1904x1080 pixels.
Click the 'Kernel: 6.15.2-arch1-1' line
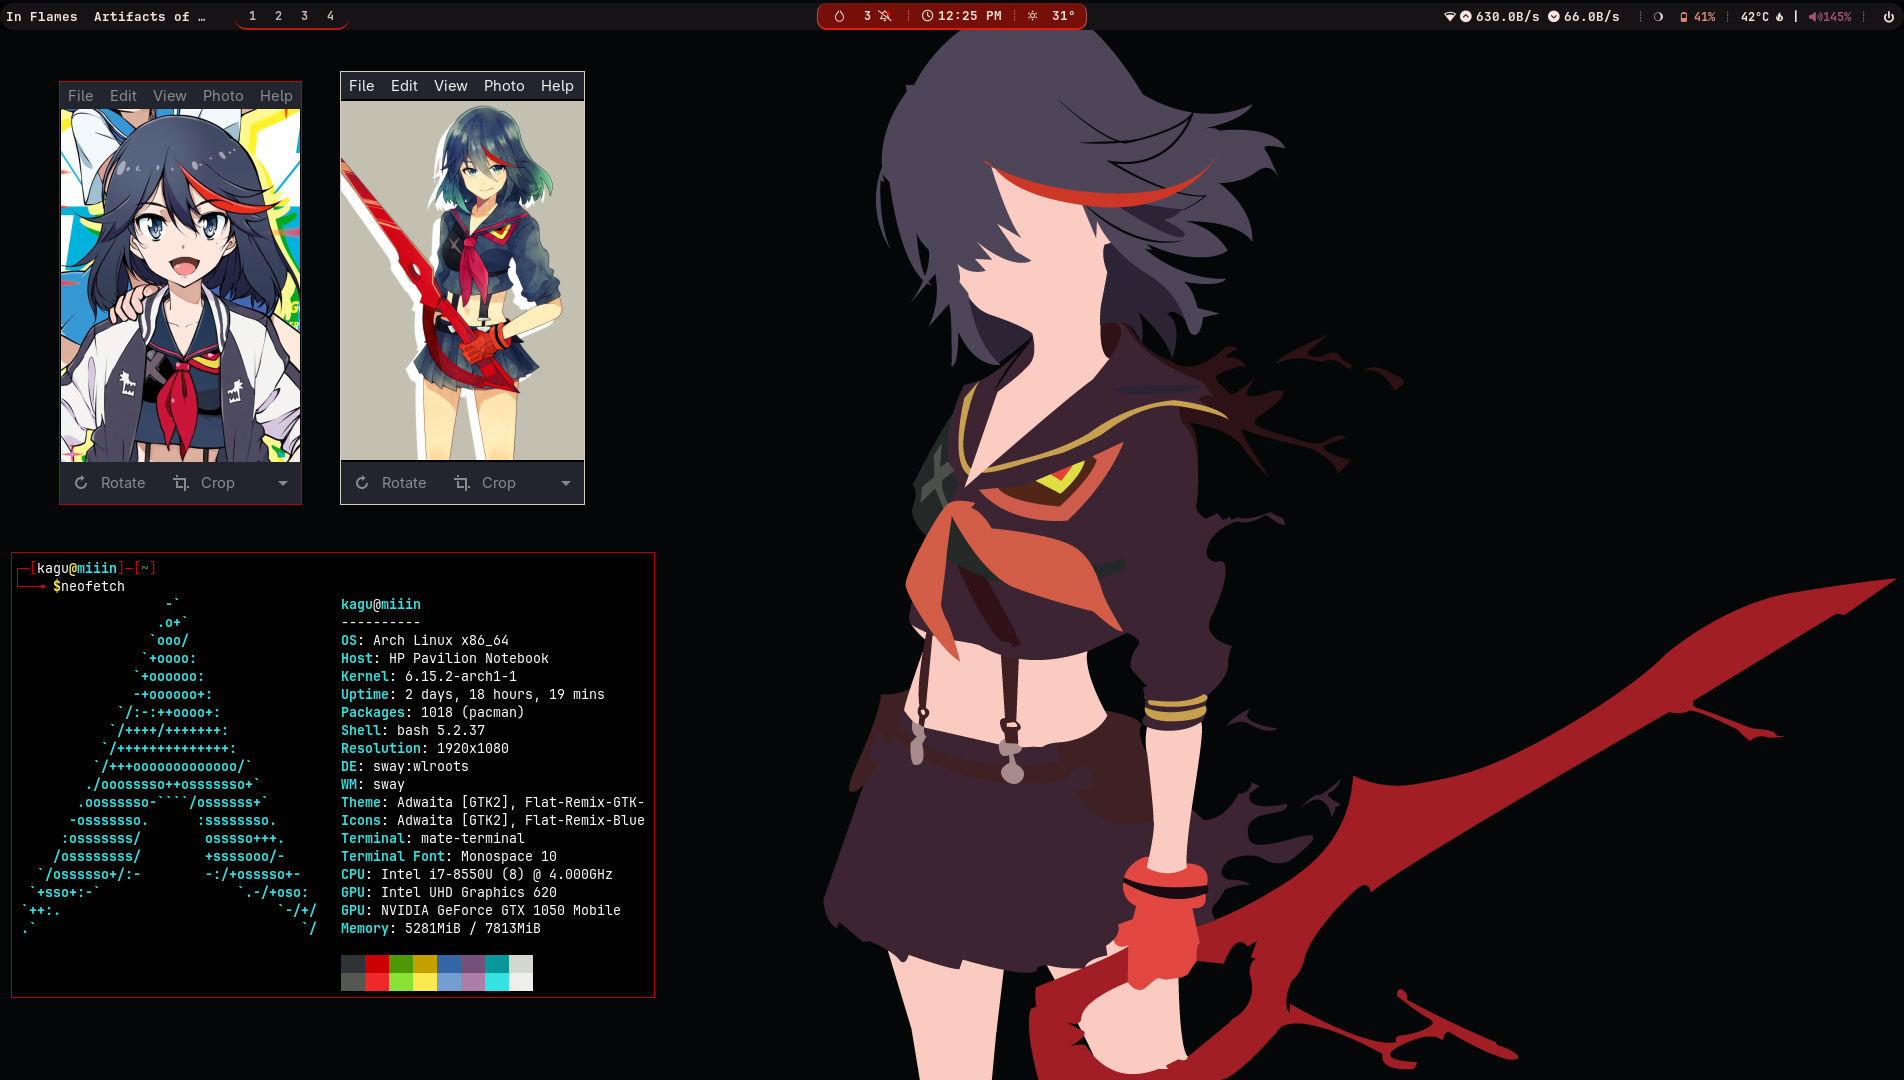429,677
